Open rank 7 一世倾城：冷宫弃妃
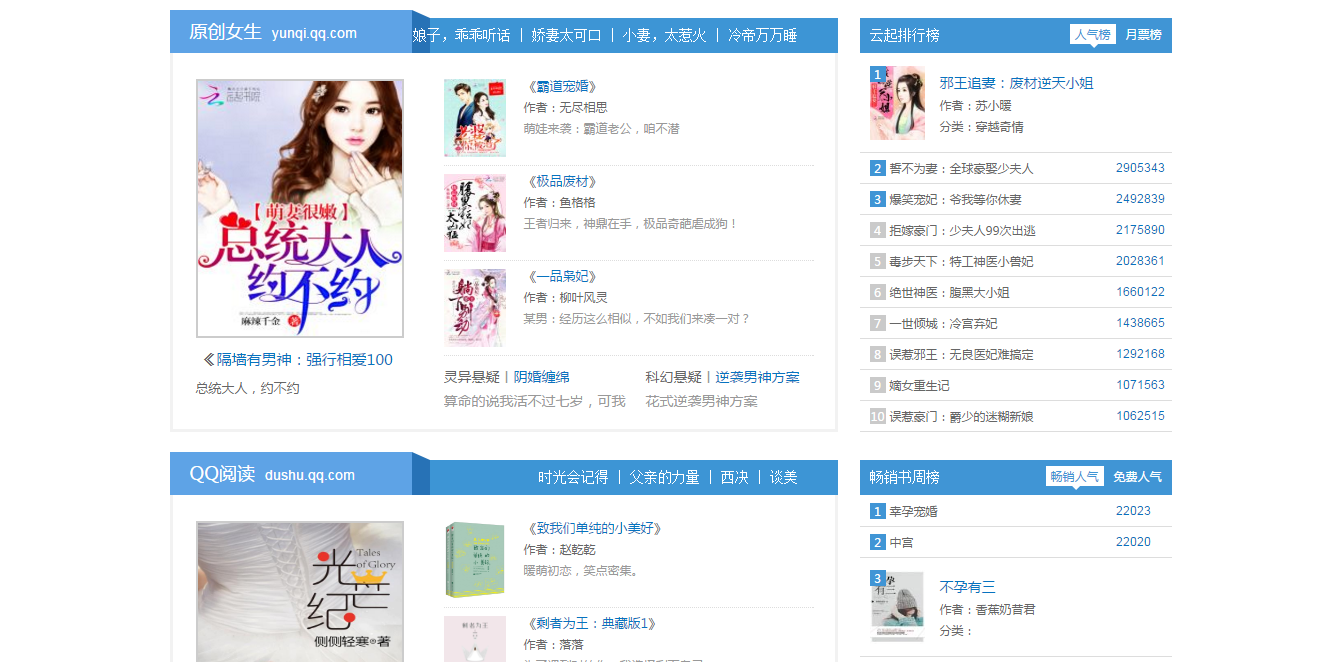Image resolution: width=1344 pixels, height=662 pixels. 943,324
